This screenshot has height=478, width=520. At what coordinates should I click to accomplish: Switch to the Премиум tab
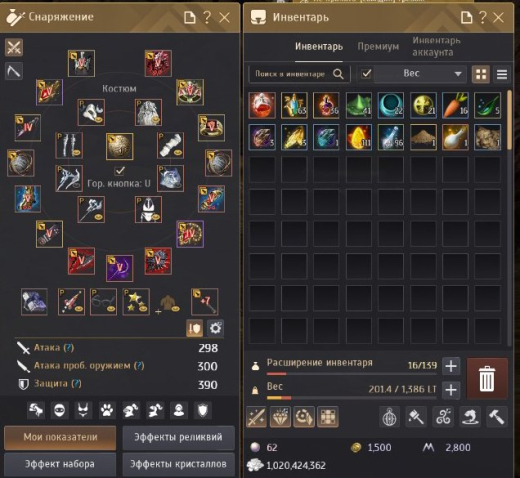(x=378, y=47)
